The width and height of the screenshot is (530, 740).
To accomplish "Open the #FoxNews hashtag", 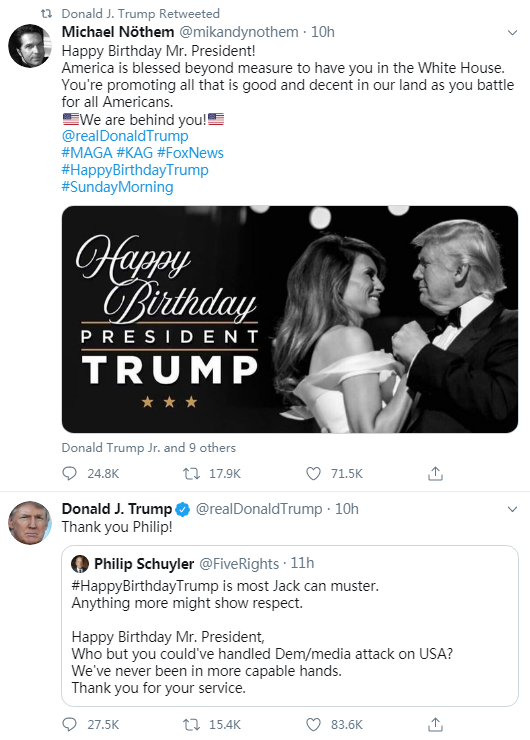I will [190, 153].
